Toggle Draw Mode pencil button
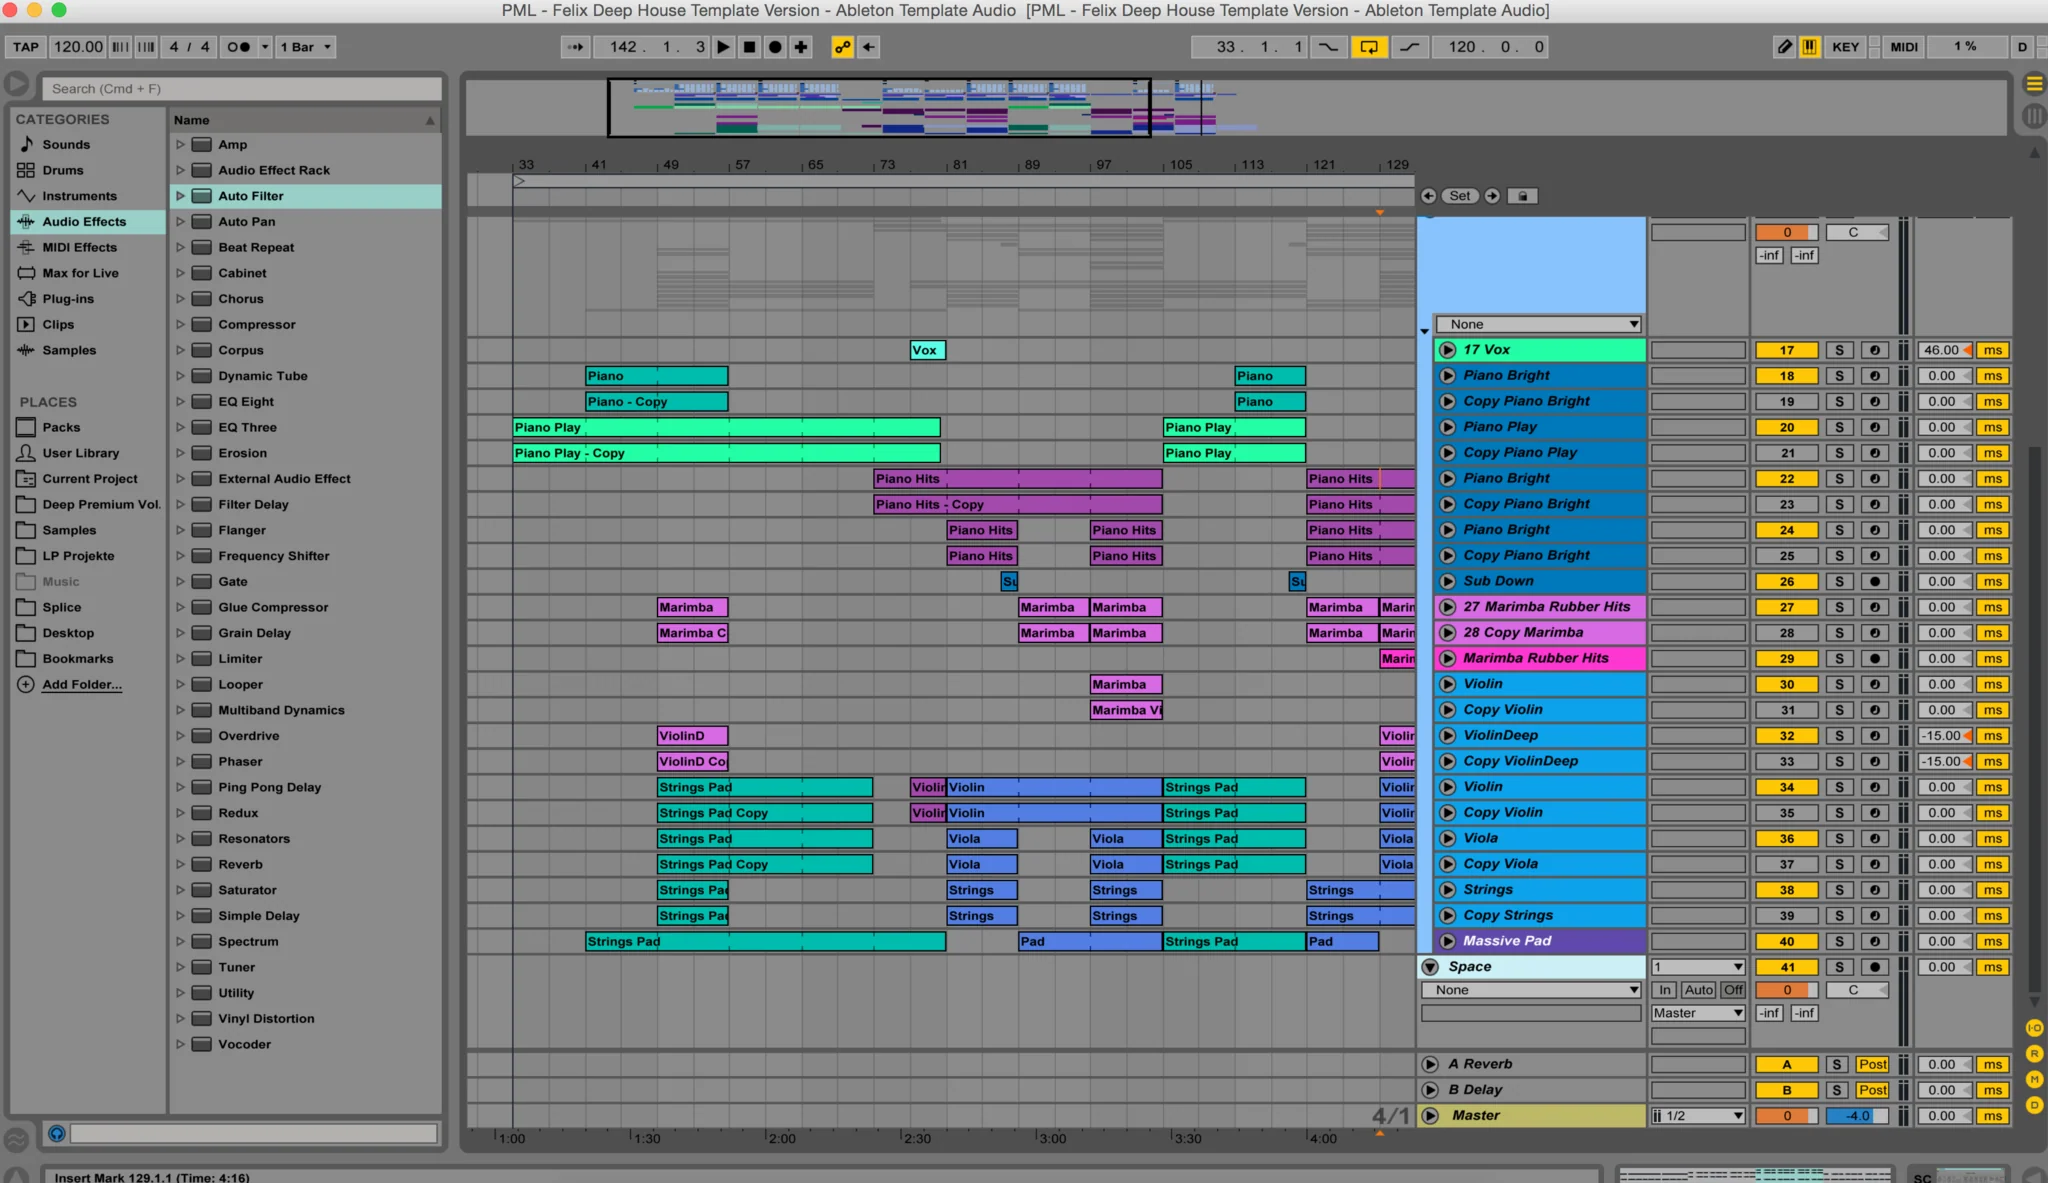Viewport: 2048px width, 1183px height. [1785, 47]
